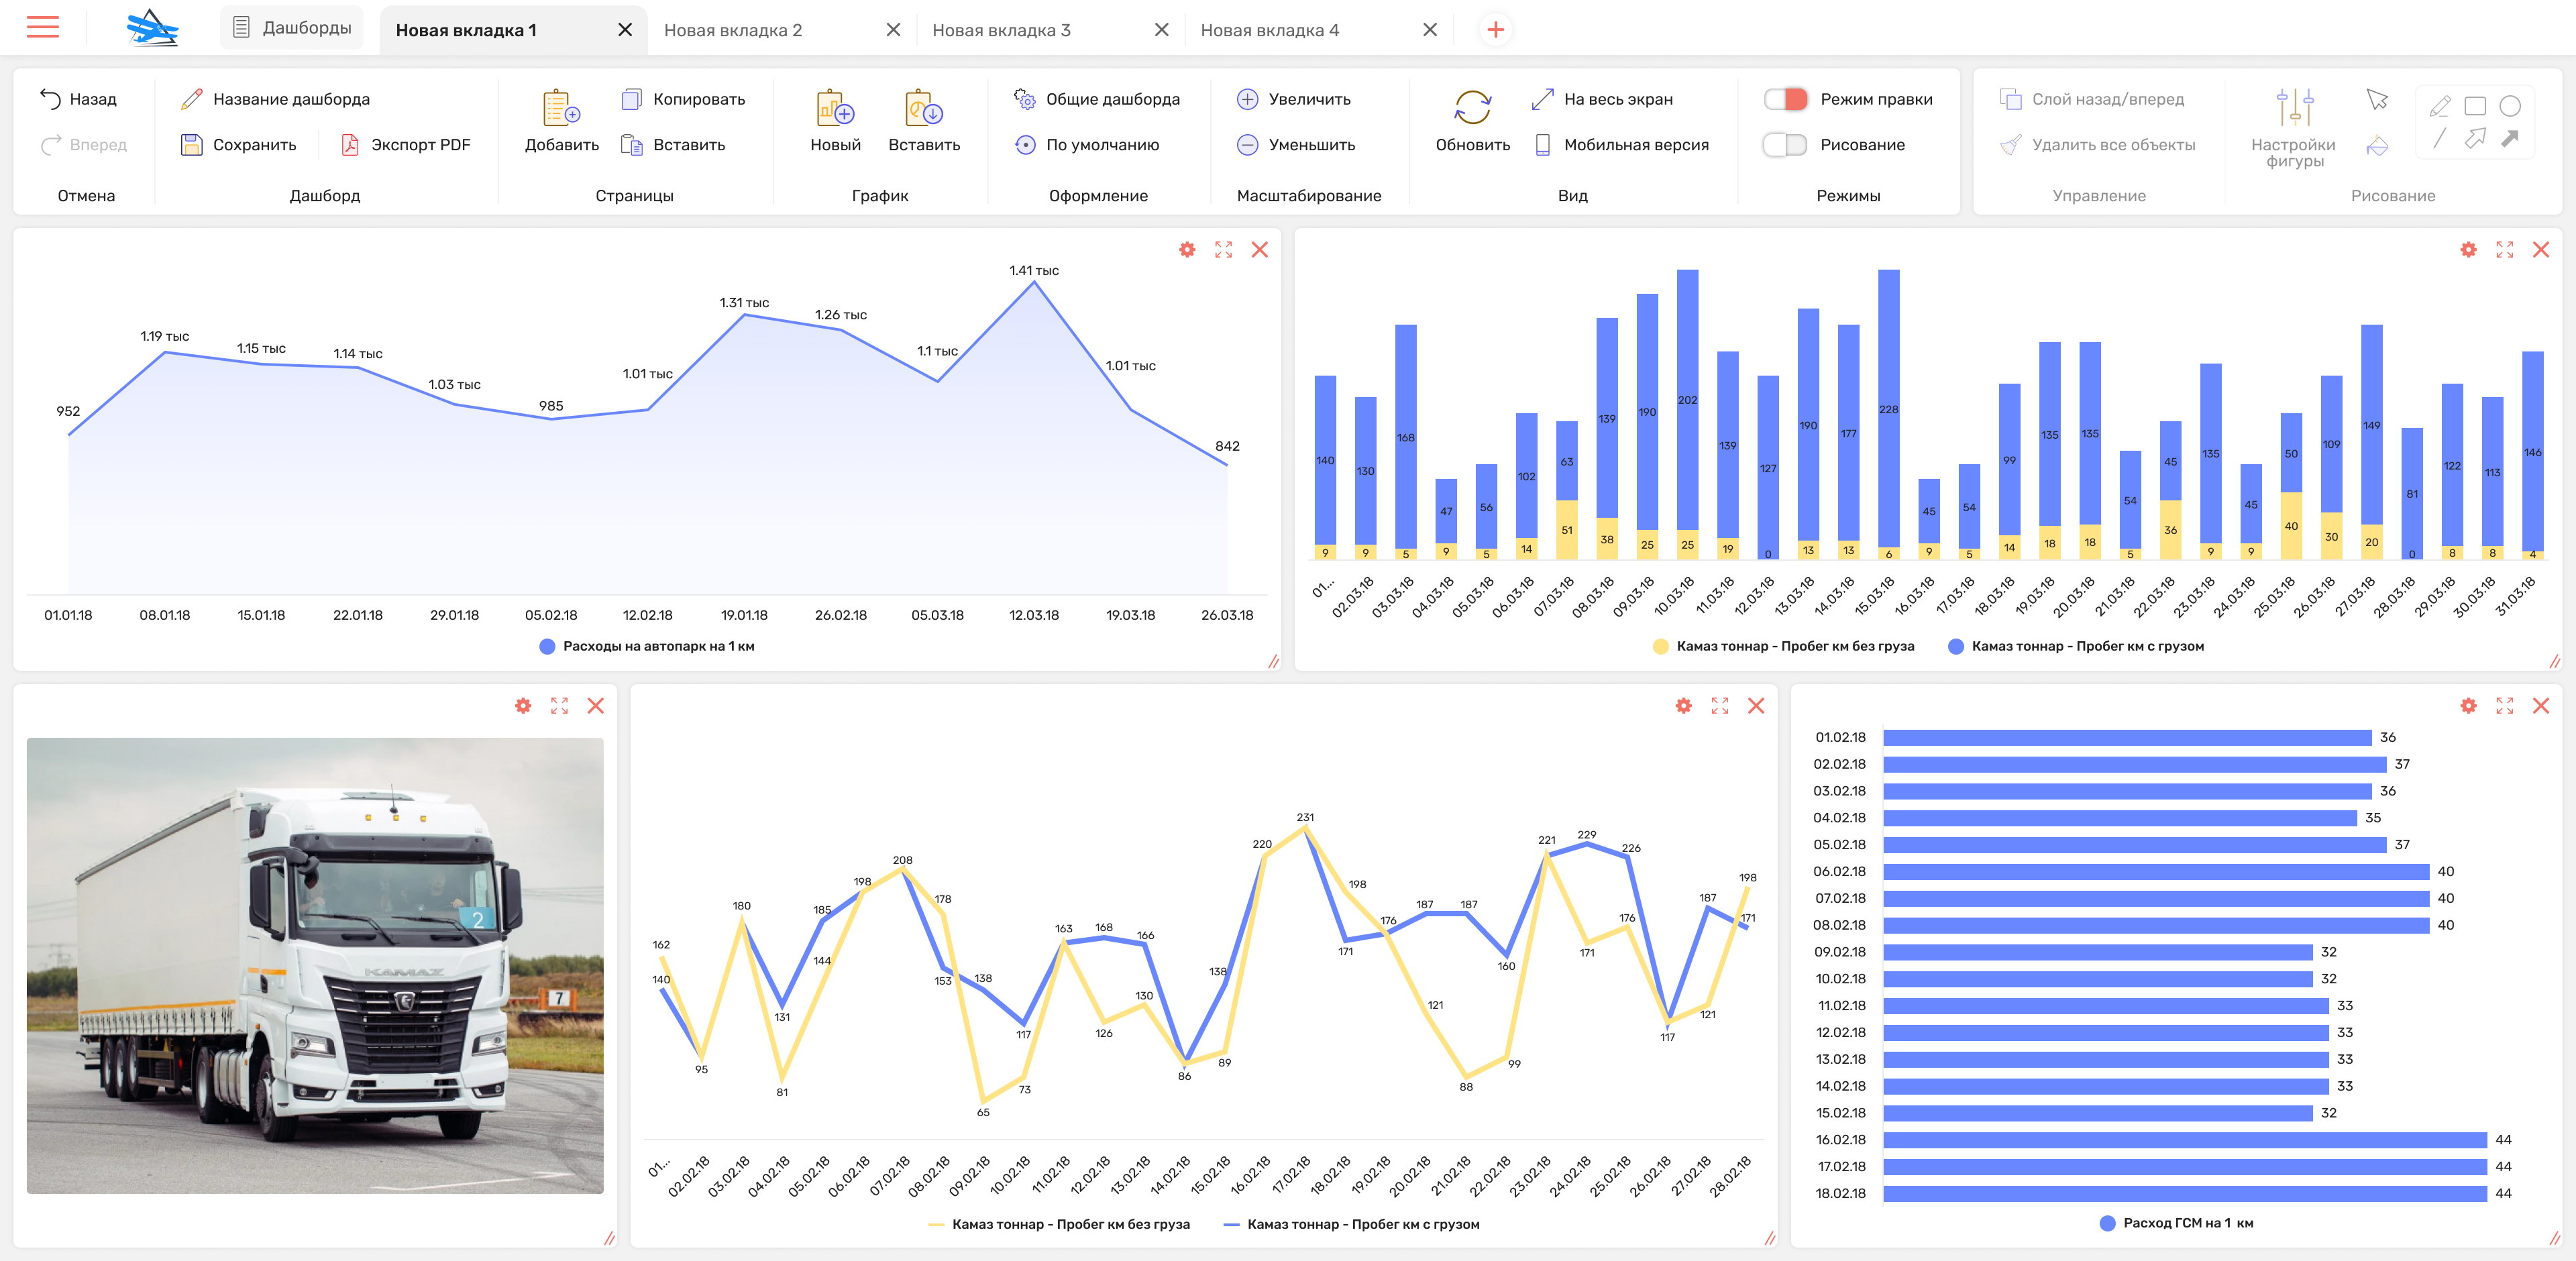2576x1261 pixels.
Task: Expand truck image widget to fullscreen
Action: [x=559, y=706]
